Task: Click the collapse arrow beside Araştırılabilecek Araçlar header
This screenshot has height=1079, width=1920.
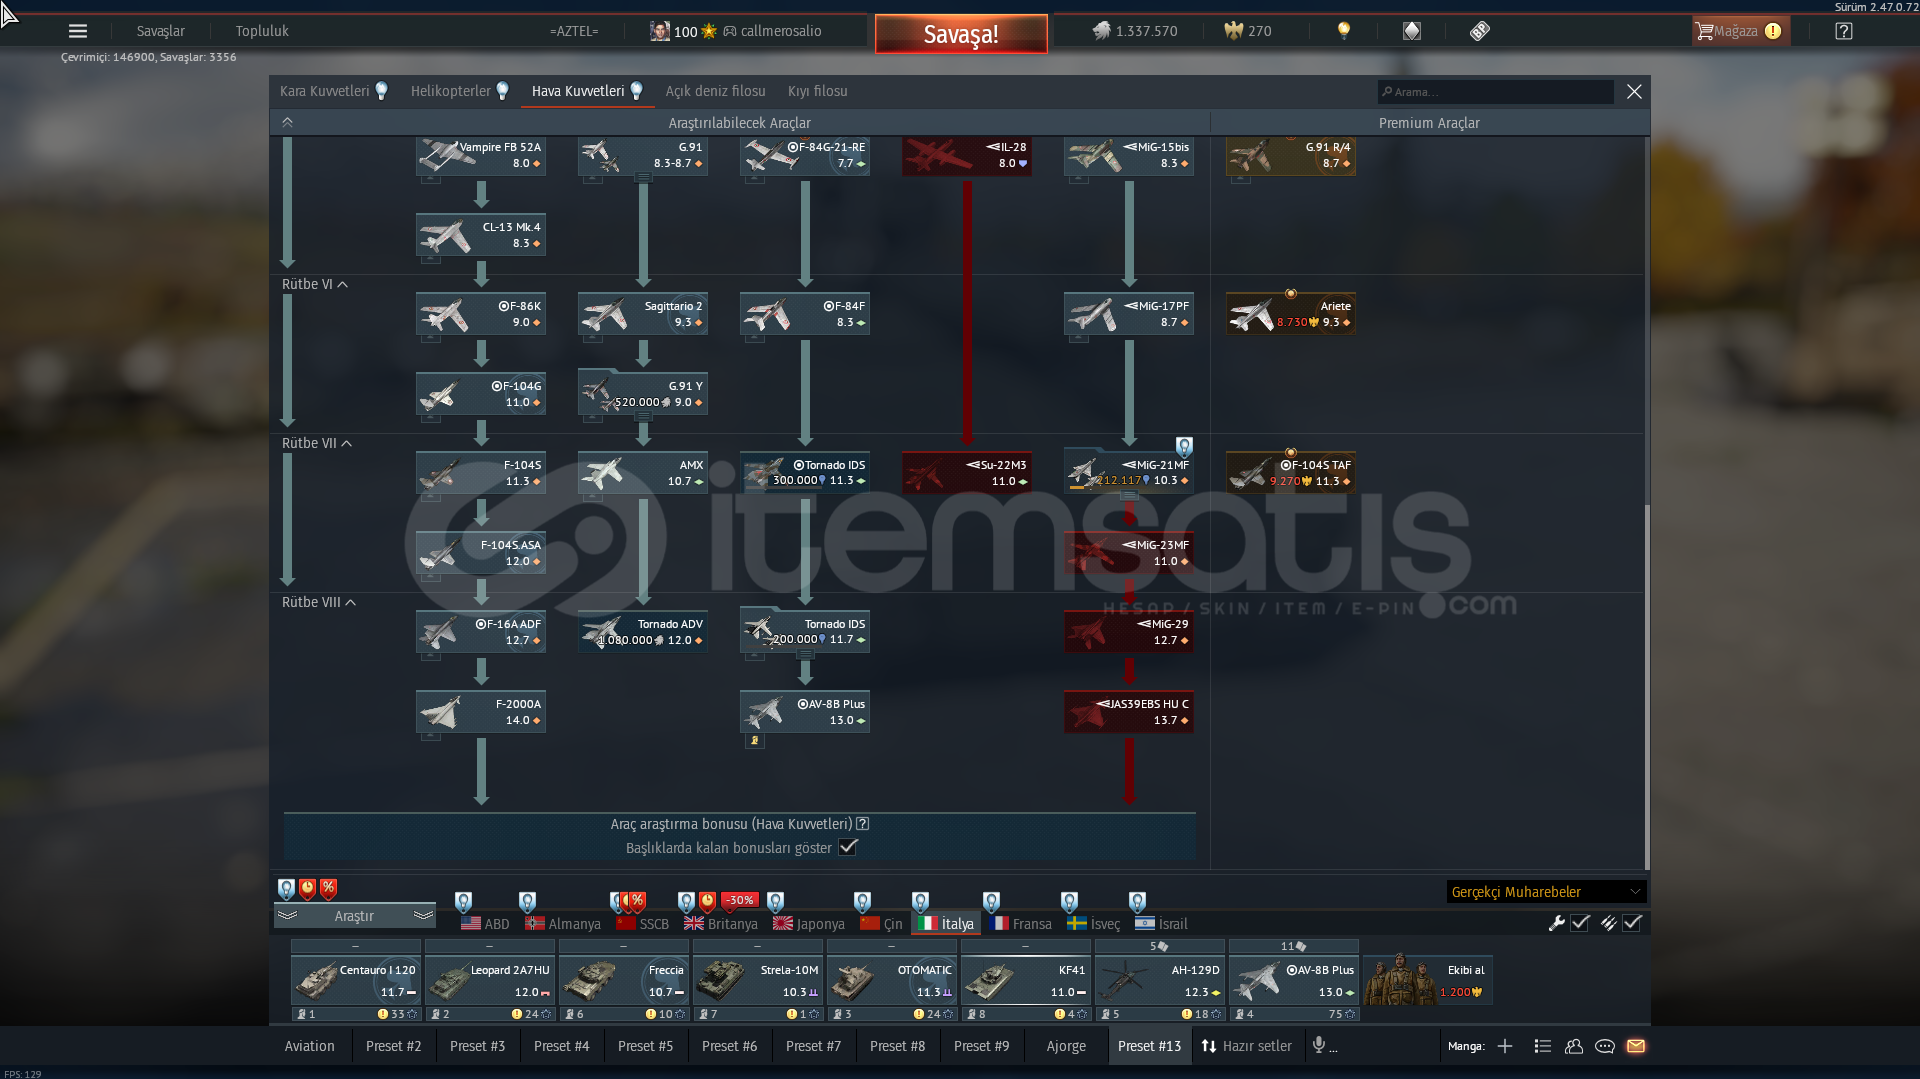Action: point(287,122)
